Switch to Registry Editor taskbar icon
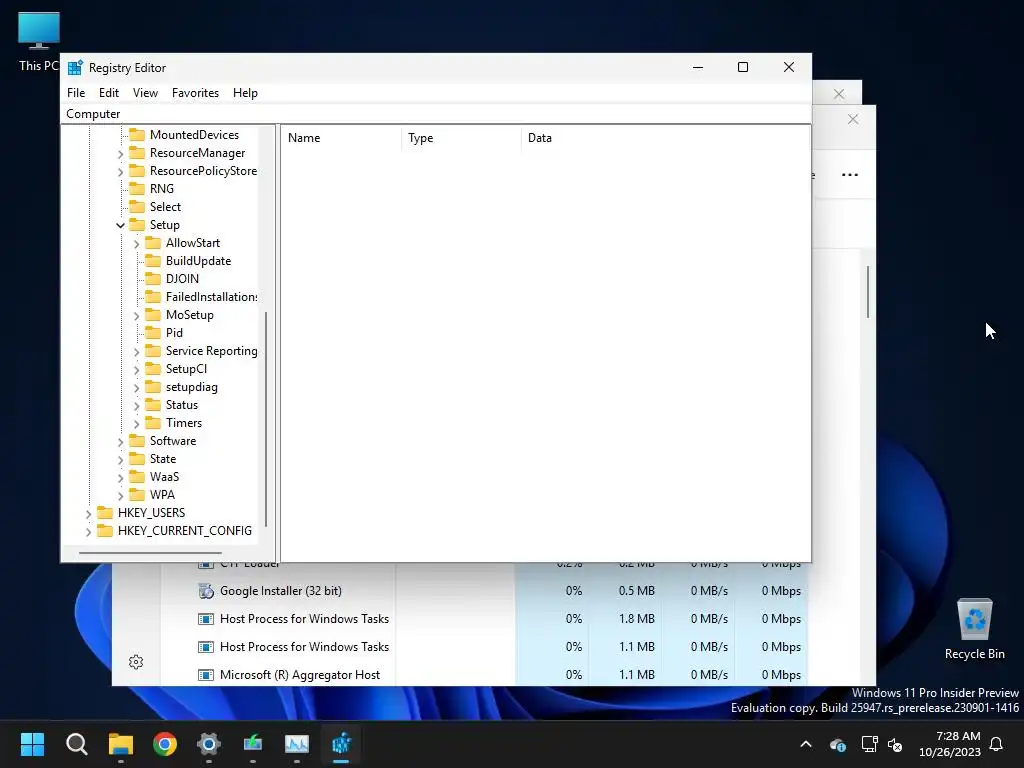This screenshot has height=768, width=1024. tap(341, 744)
